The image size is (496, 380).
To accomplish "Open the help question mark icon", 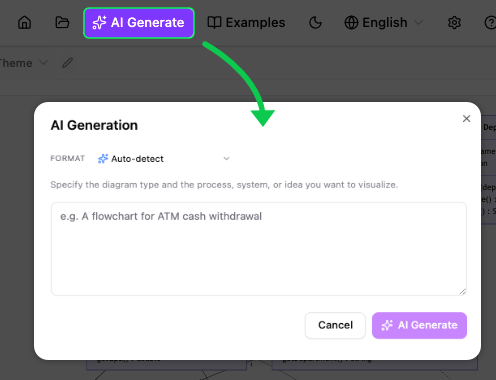I will click(490, 23).
